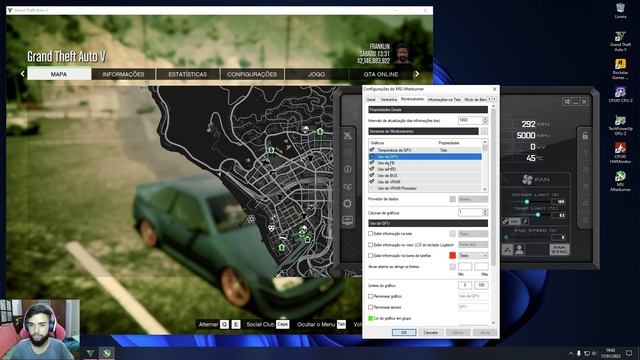Click the info icon in Afterburner sidebar
640x360 pixels.
point(347,169)
